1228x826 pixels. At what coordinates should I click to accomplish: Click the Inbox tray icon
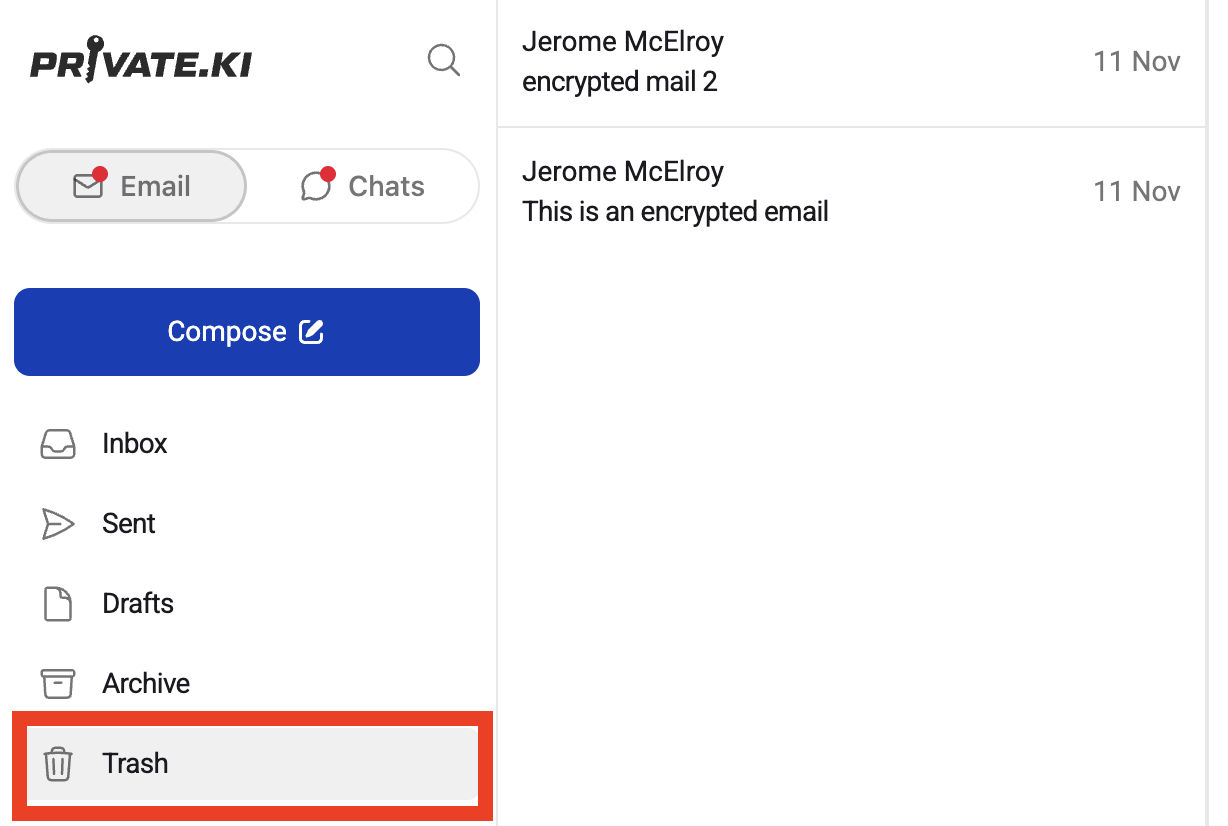[58, 444]
